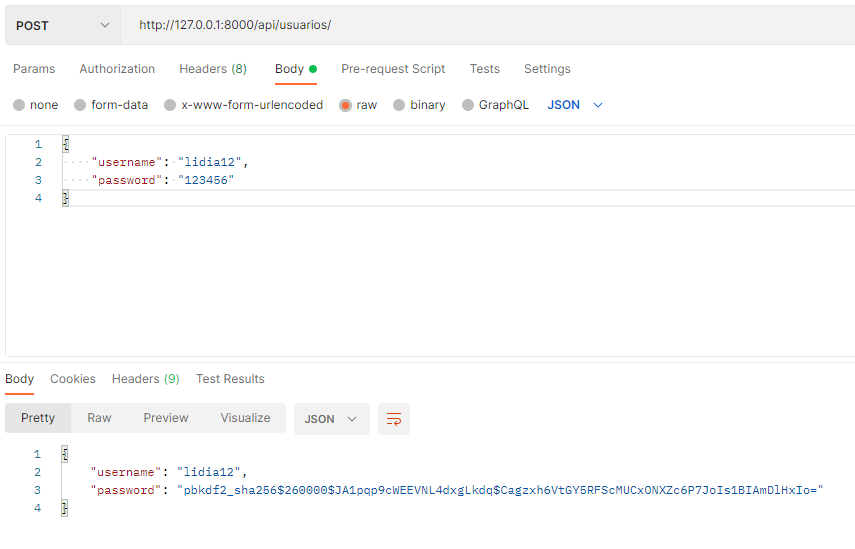Select the GraphQL body type
This screenshot has height=549, width=855.
coord(495,105)
